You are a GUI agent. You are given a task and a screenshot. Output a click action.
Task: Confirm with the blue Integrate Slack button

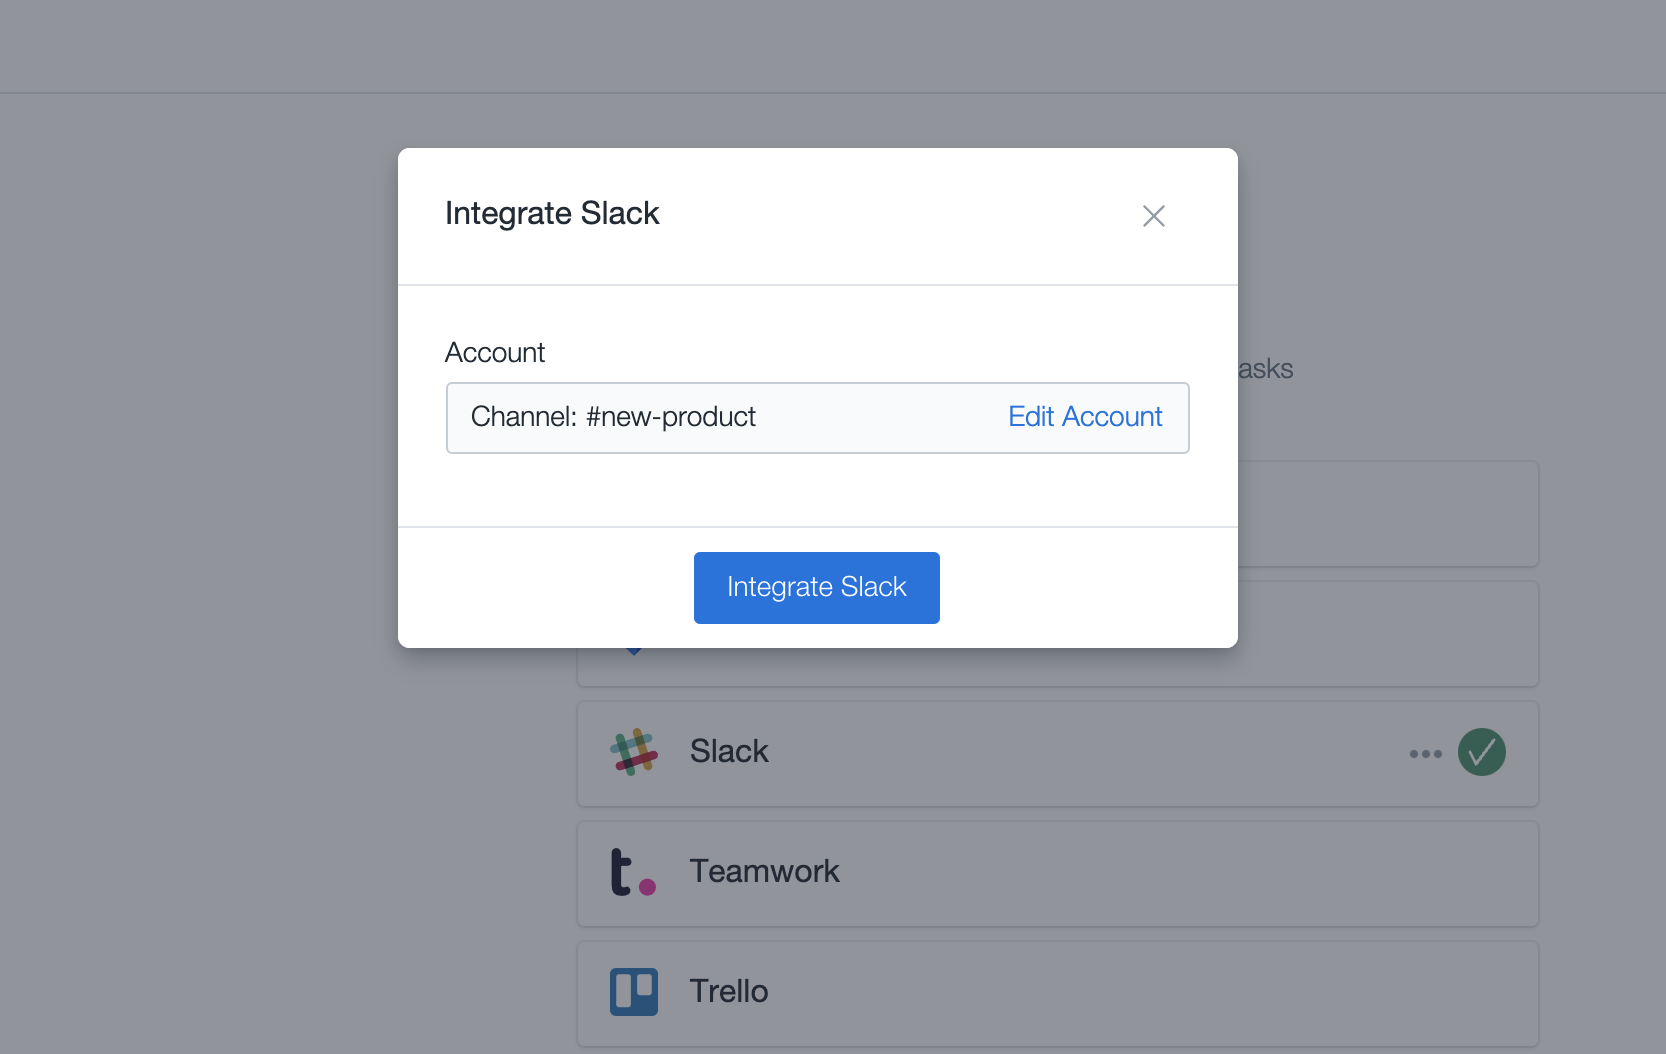[817, 588]
